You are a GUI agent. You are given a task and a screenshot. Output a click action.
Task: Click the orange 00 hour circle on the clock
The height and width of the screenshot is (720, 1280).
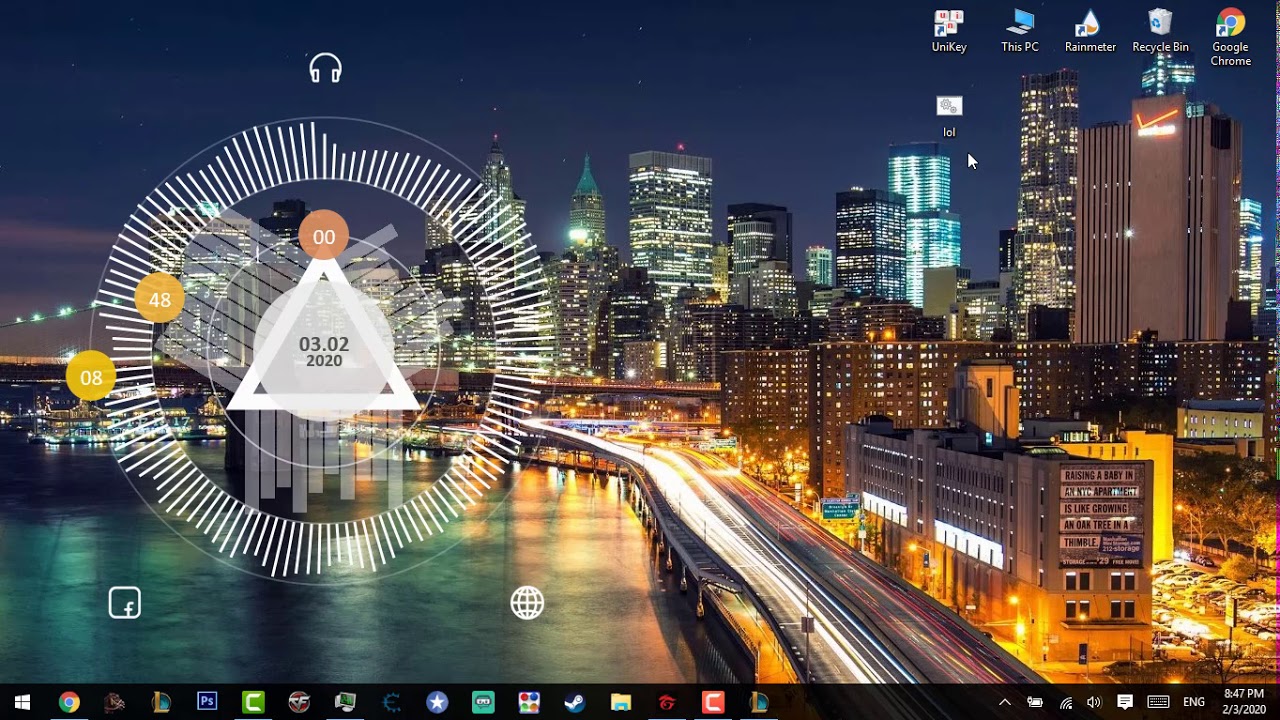point(324,237)
